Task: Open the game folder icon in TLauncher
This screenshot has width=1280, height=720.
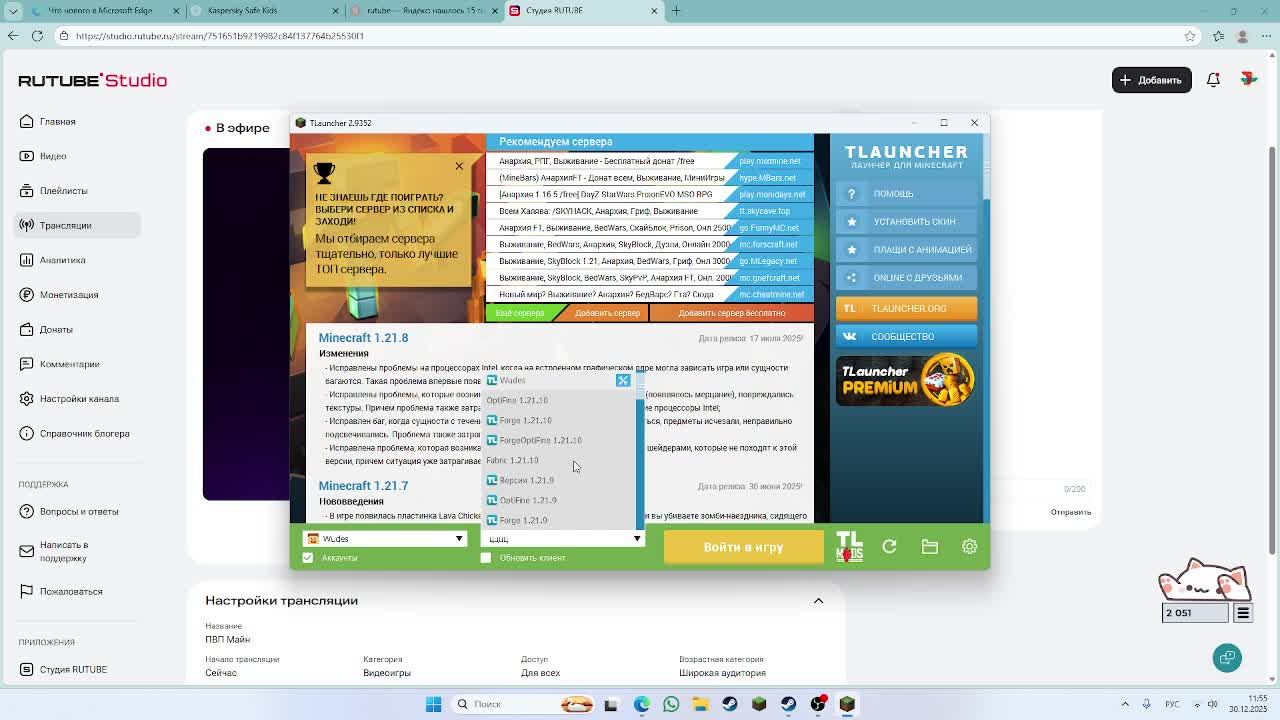Action: click(930, 546)
